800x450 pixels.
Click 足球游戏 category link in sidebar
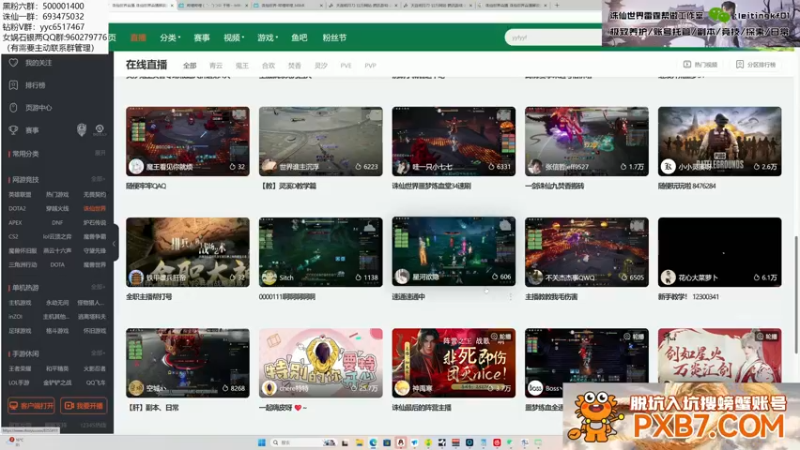[20, 331]
